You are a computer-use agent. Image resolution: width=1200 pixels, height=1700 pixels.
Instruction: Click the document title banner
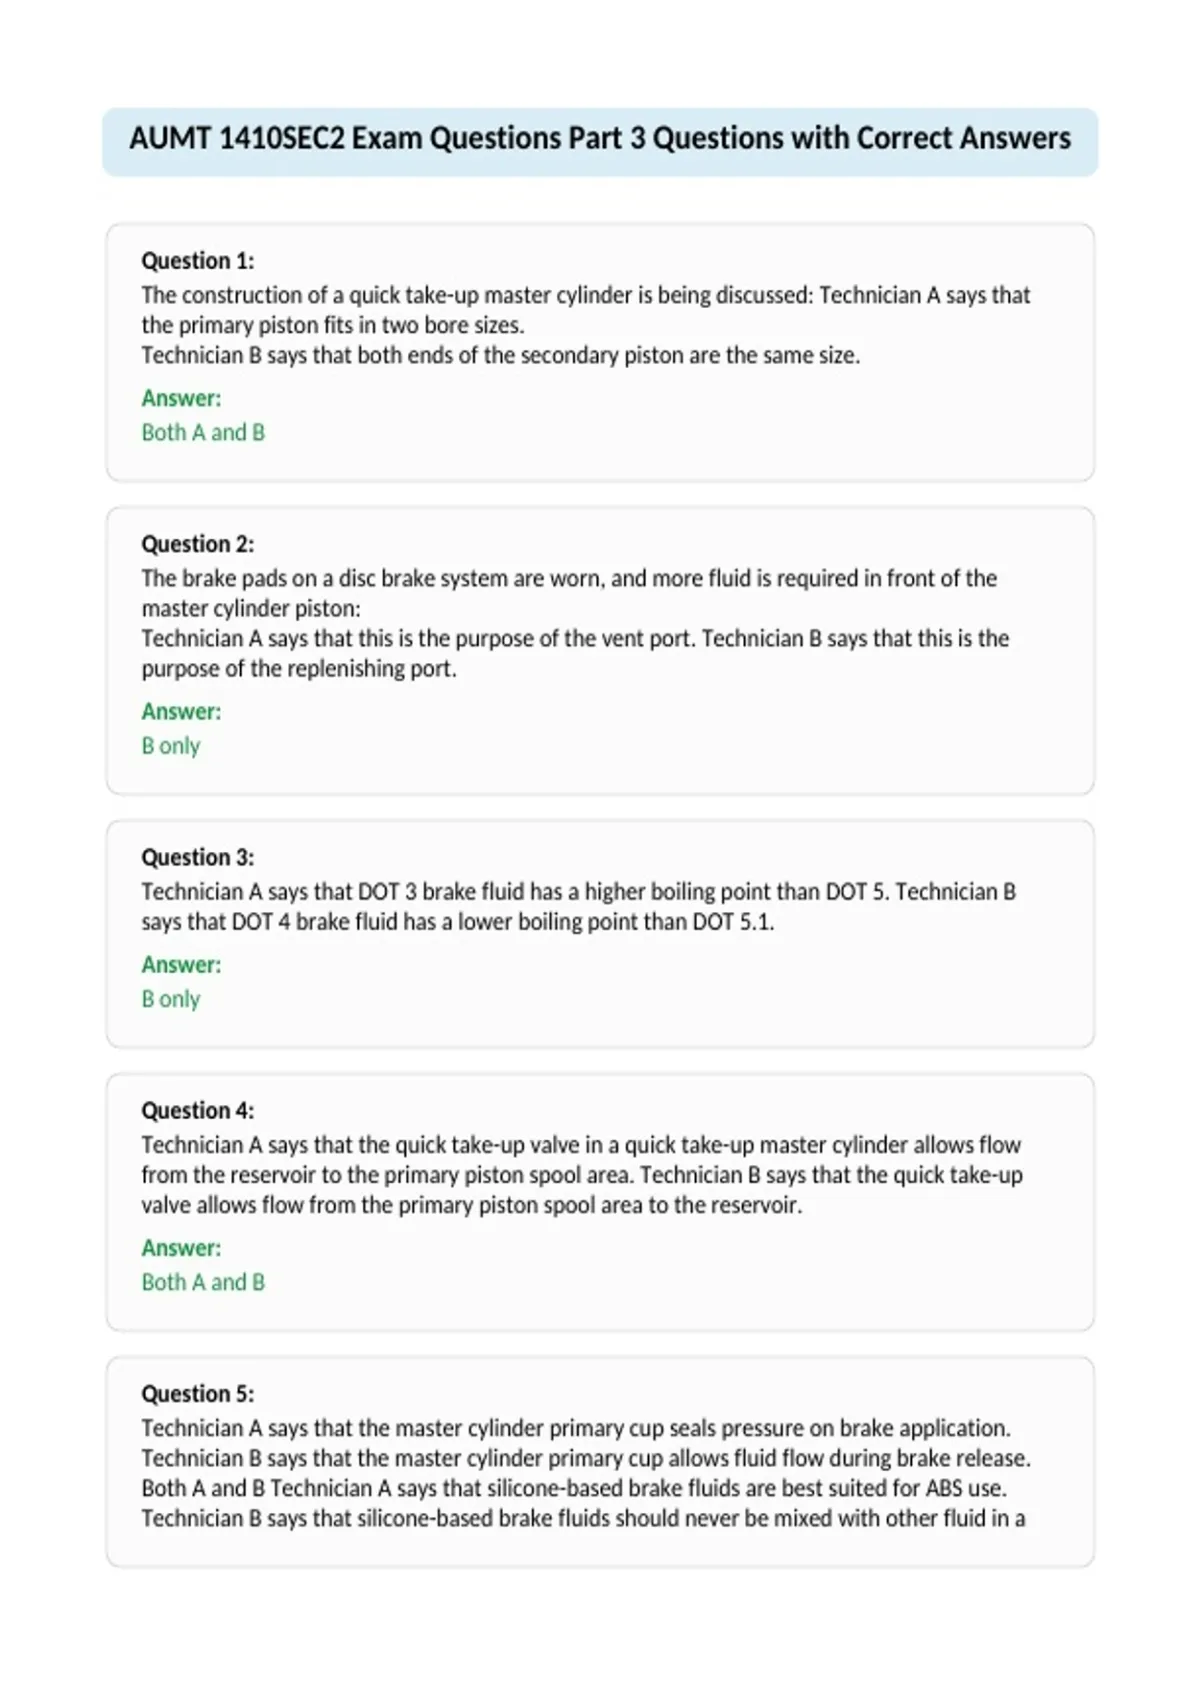click(x=600, y=142)
